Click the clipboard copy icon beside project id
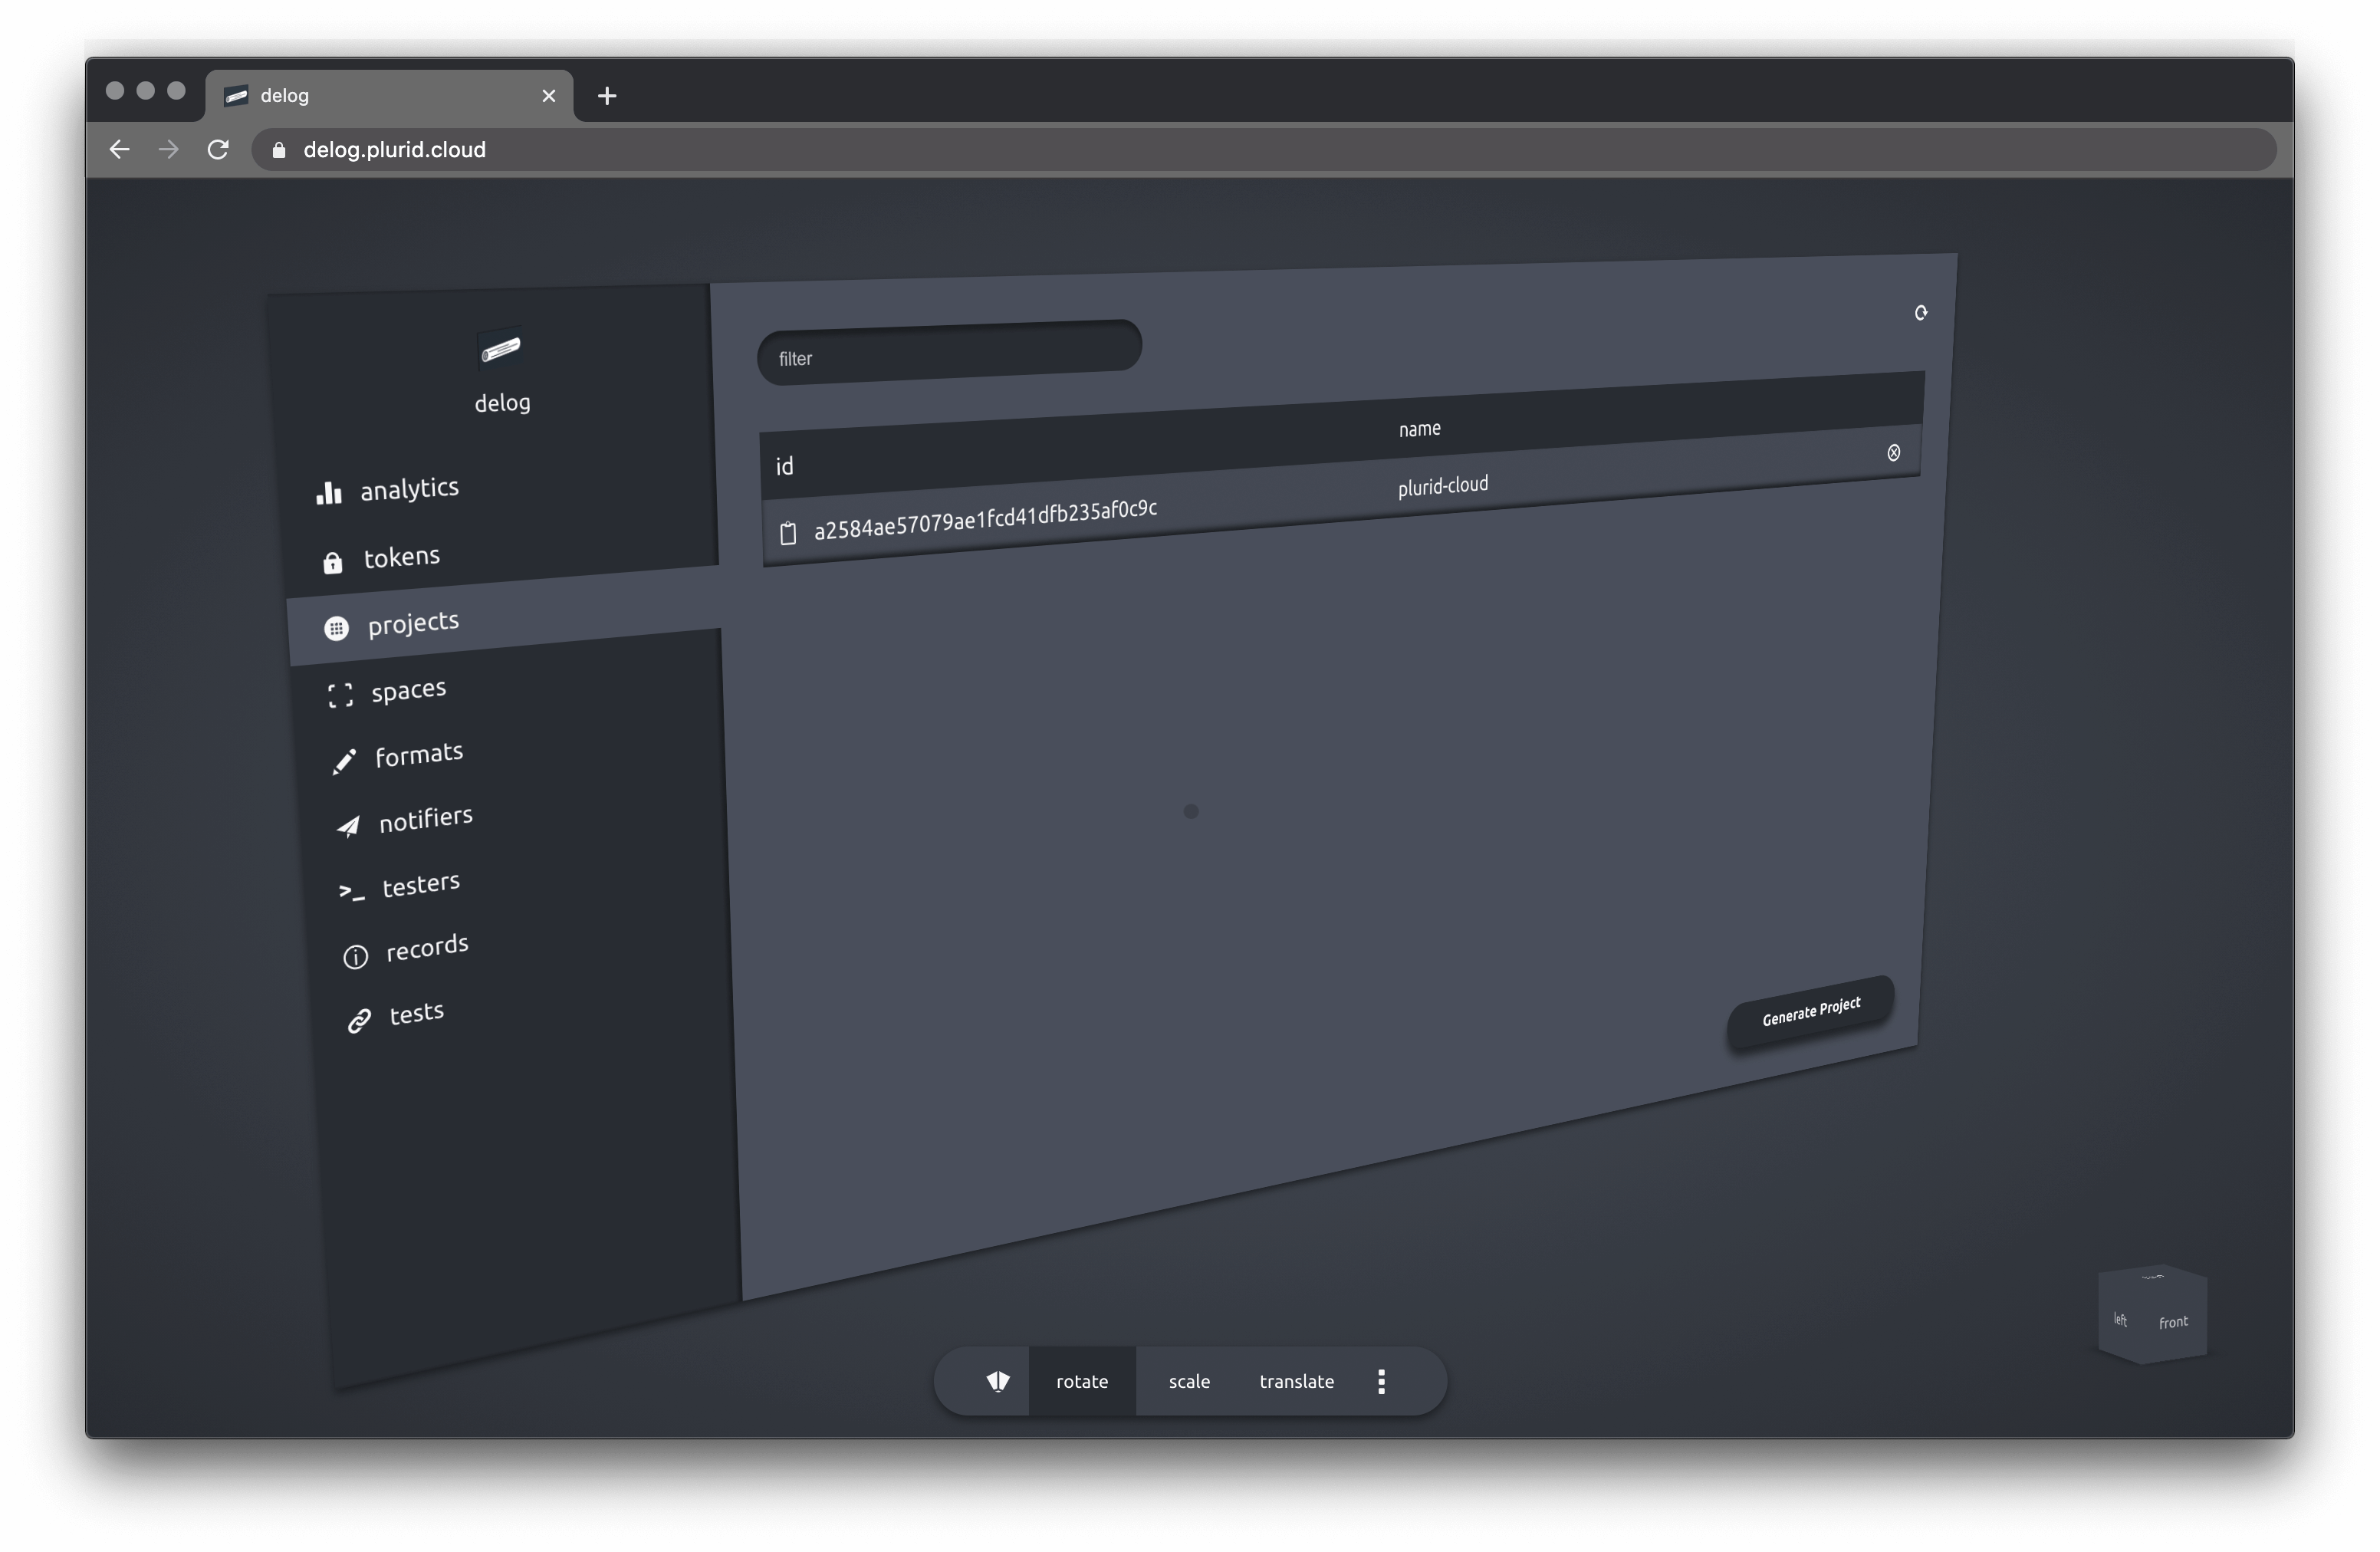Viewport: 2380px width, 1552px height. [x=788, y=534]
